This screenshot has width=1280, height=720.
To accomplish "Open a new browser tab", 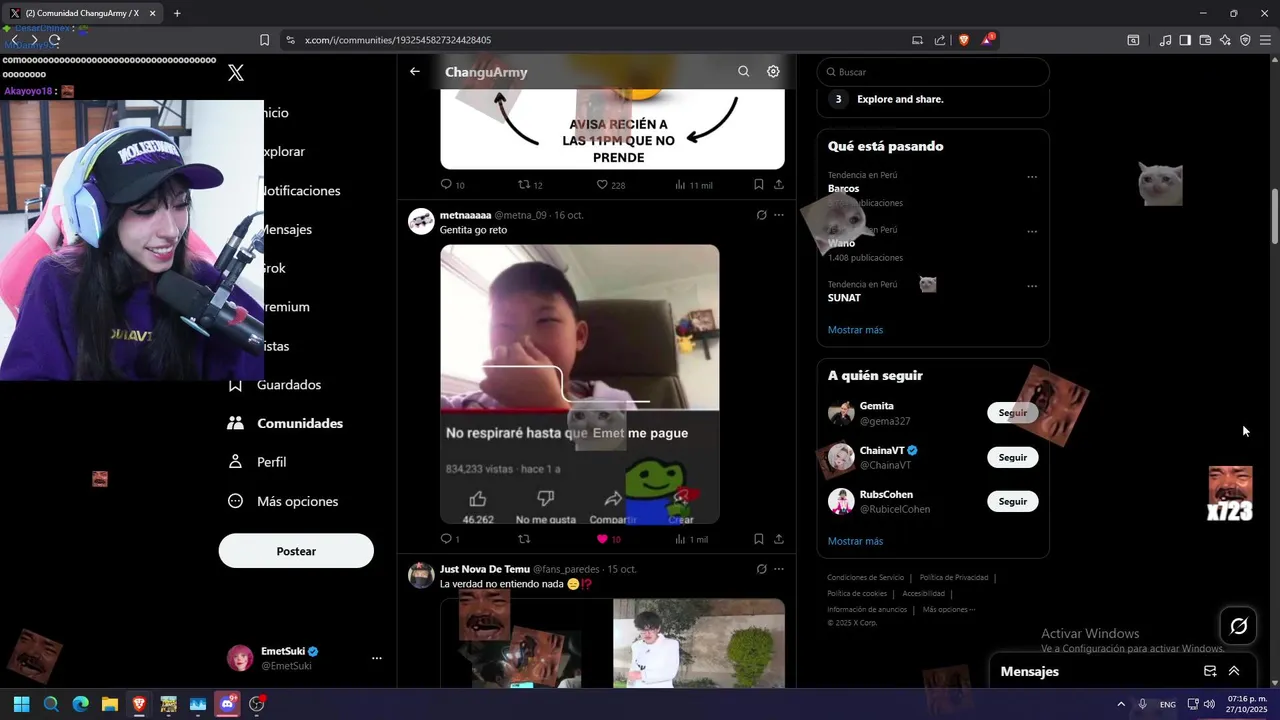I will tap(177, 13).
